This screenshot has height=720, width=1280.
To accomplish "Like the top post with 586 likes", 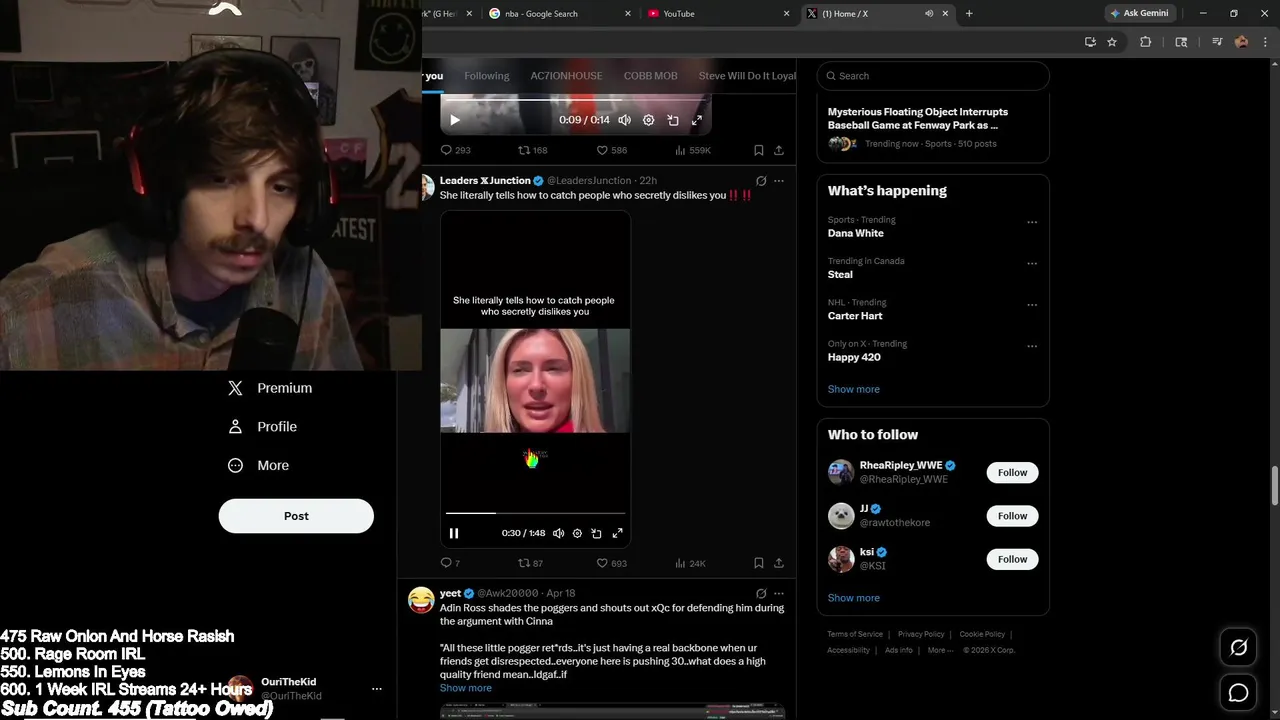I will (611, 150).
